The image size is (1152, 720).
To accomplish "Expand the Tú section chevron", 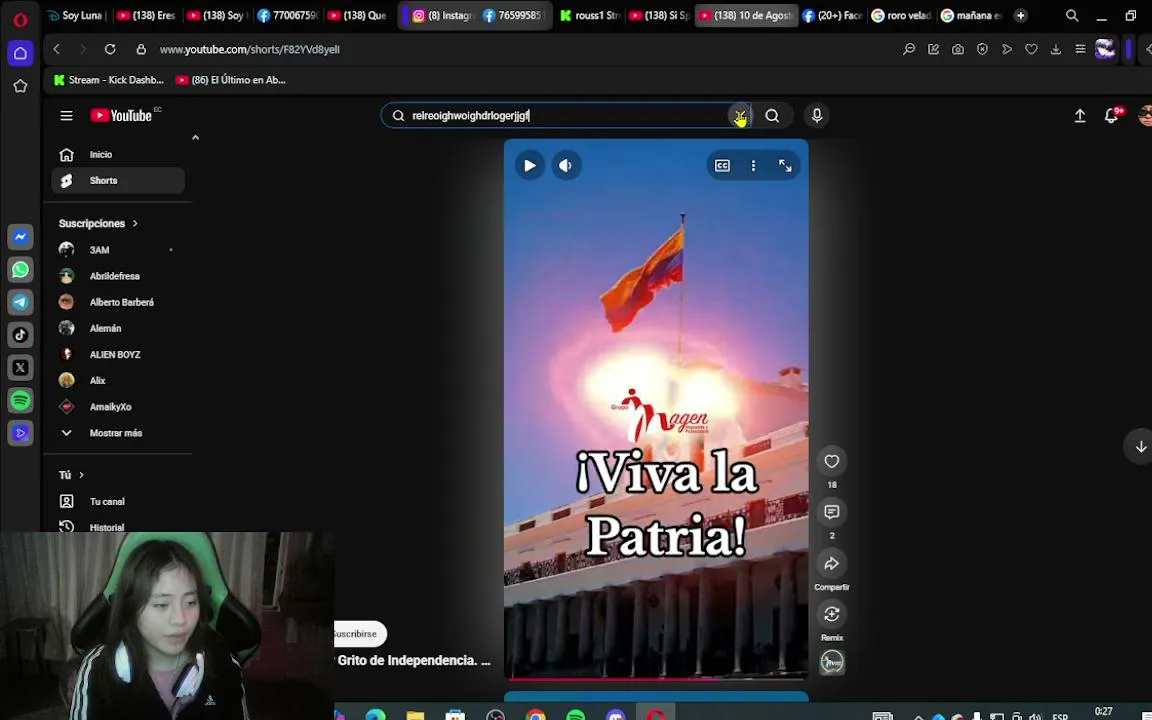I will coord(82,475).
